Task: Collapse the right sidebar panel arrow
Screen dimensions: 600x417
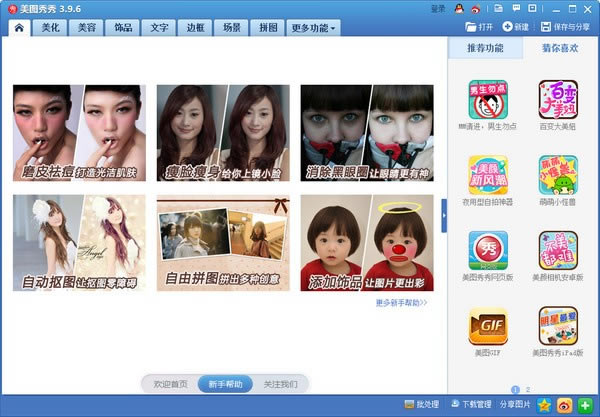Action: tap(444, 215)
